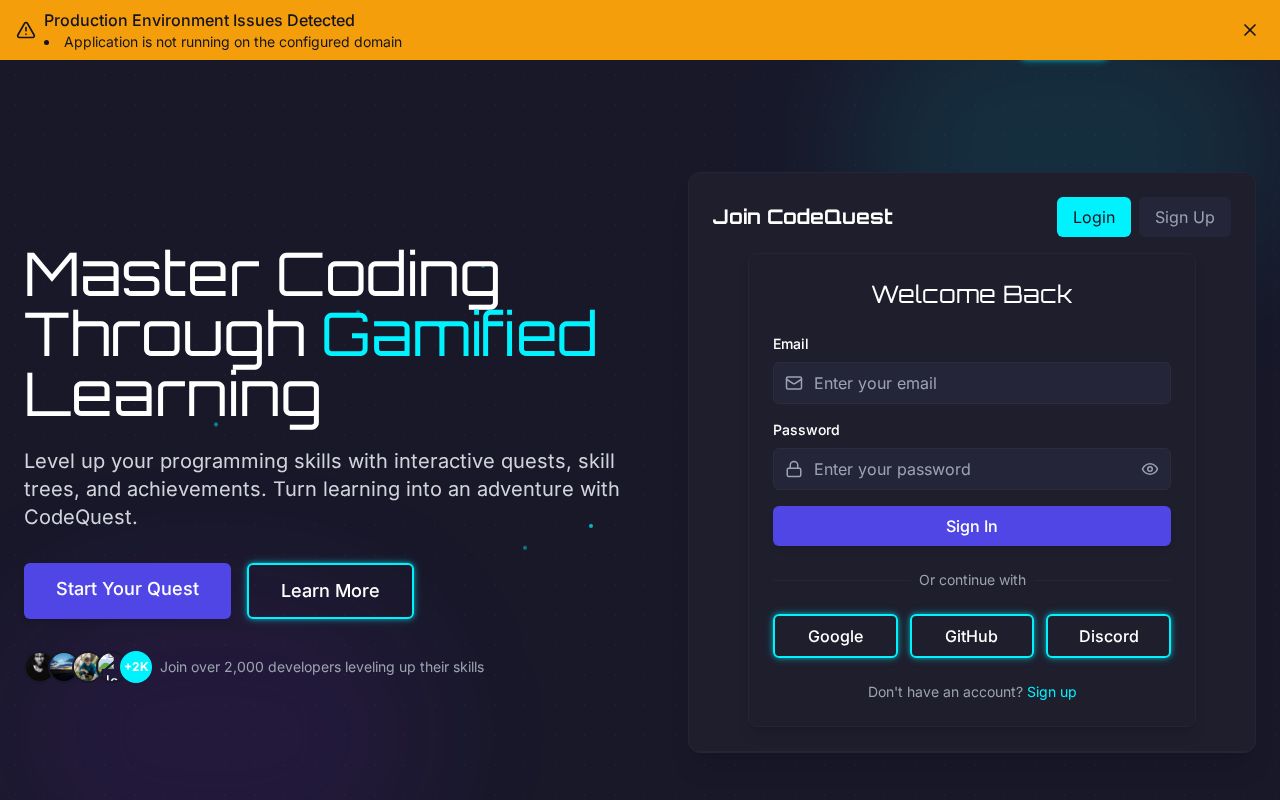Image resolution: width=1280 pixels, height=800 pixels.
Task: Continue with Google
Action: point(835,636)
